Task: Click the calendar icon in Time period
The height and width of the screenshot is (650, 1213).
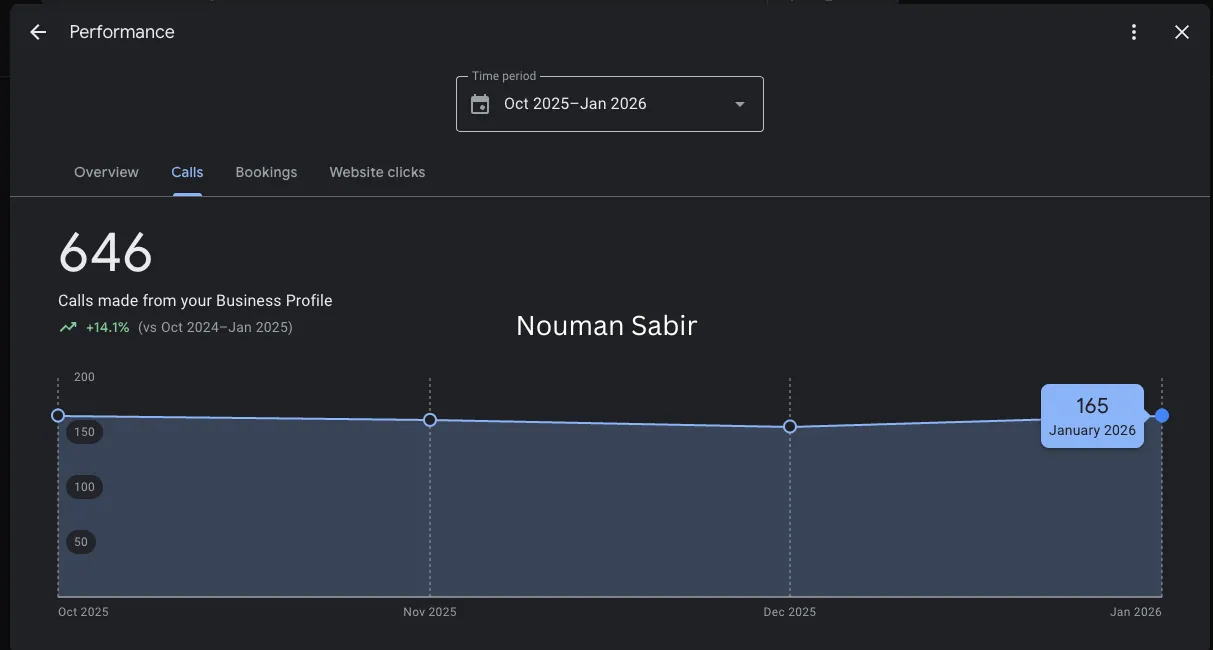Action: (x=480, y=104)
